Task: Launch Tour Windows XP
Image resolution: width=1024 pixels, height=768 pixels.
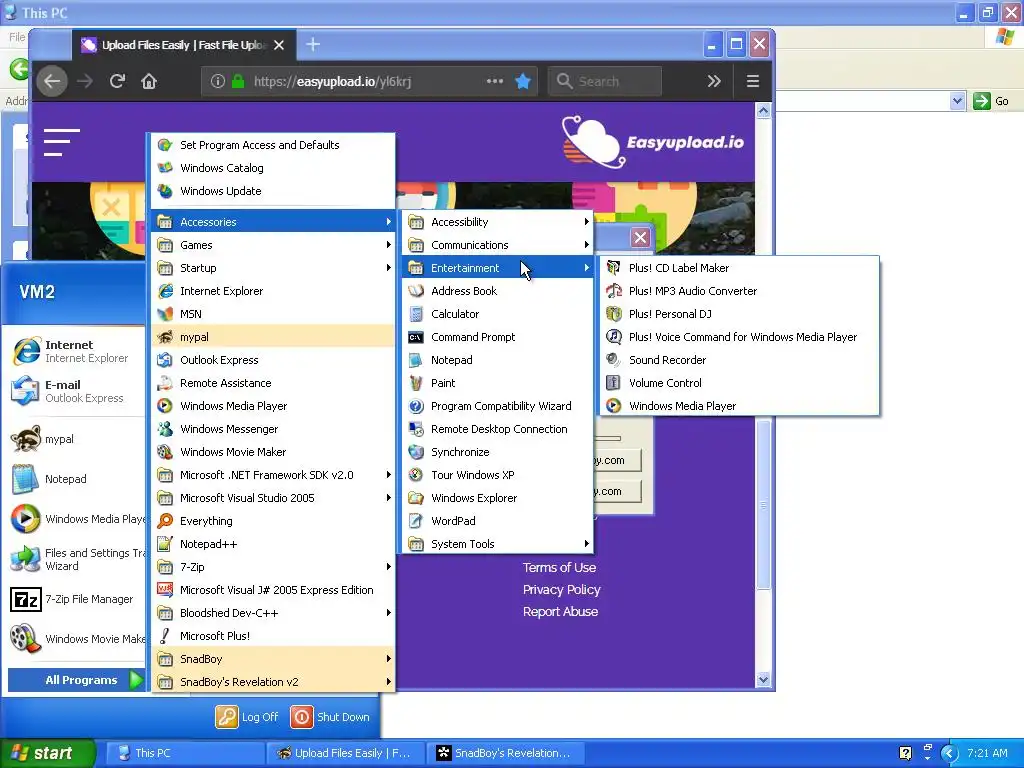Action: (x=498, y=475)
